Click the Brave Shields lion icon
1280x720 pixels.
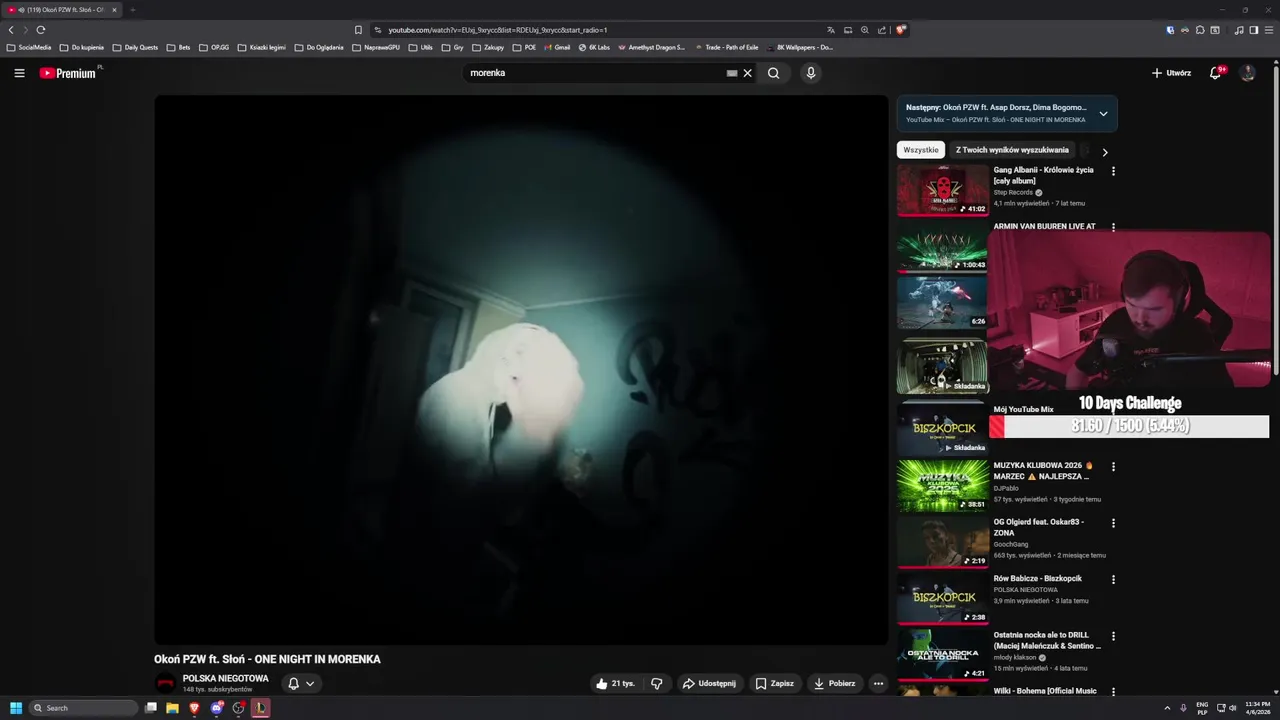pyautogui.click(x=901, y=30)
